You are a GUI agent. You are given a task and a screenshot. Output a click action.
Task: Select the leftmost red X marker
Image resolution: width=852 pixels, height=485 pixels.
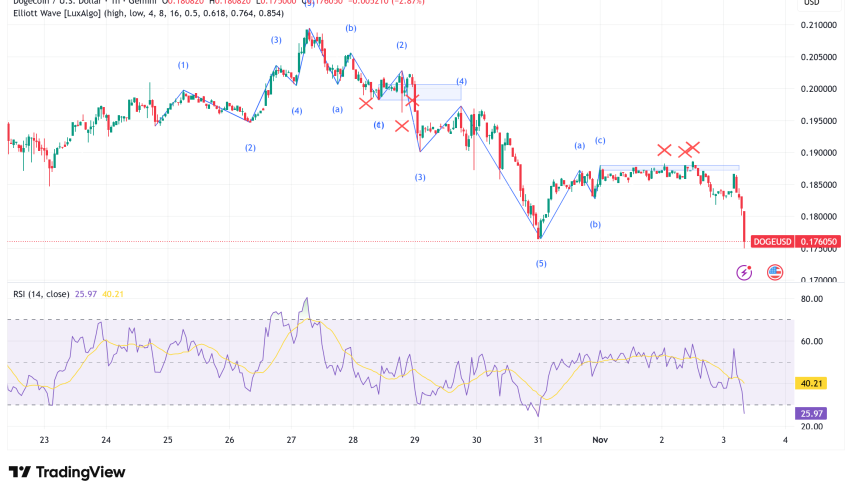click(x=365, y=103)
